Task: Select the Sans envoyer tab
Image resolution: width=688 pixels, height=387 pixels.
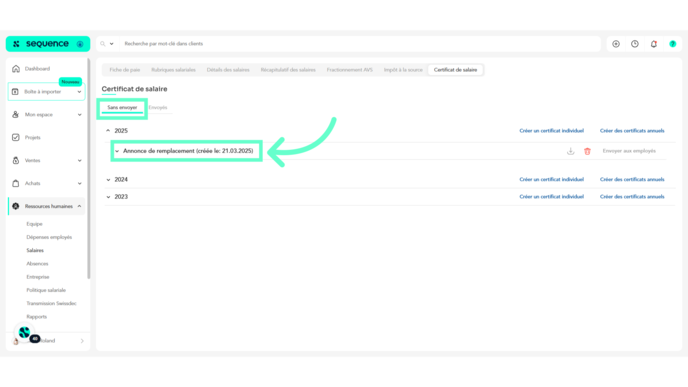Action: 122,108
